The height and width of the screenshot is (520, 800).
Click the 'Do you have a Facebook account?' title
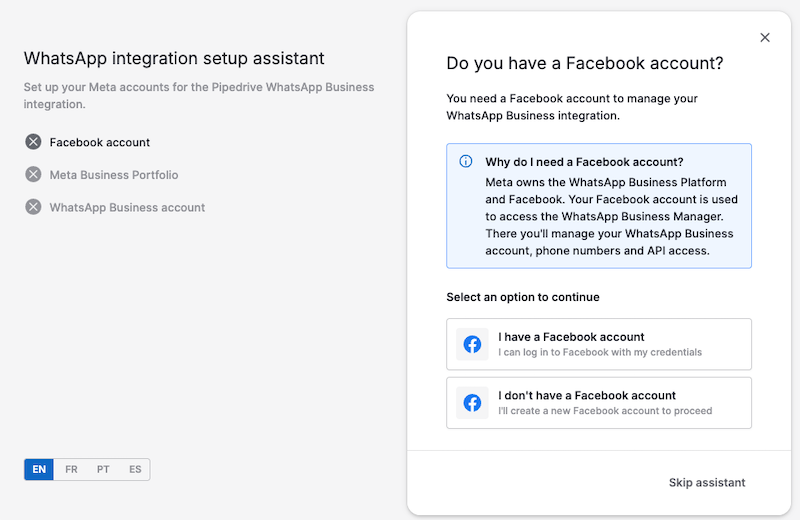585,63
